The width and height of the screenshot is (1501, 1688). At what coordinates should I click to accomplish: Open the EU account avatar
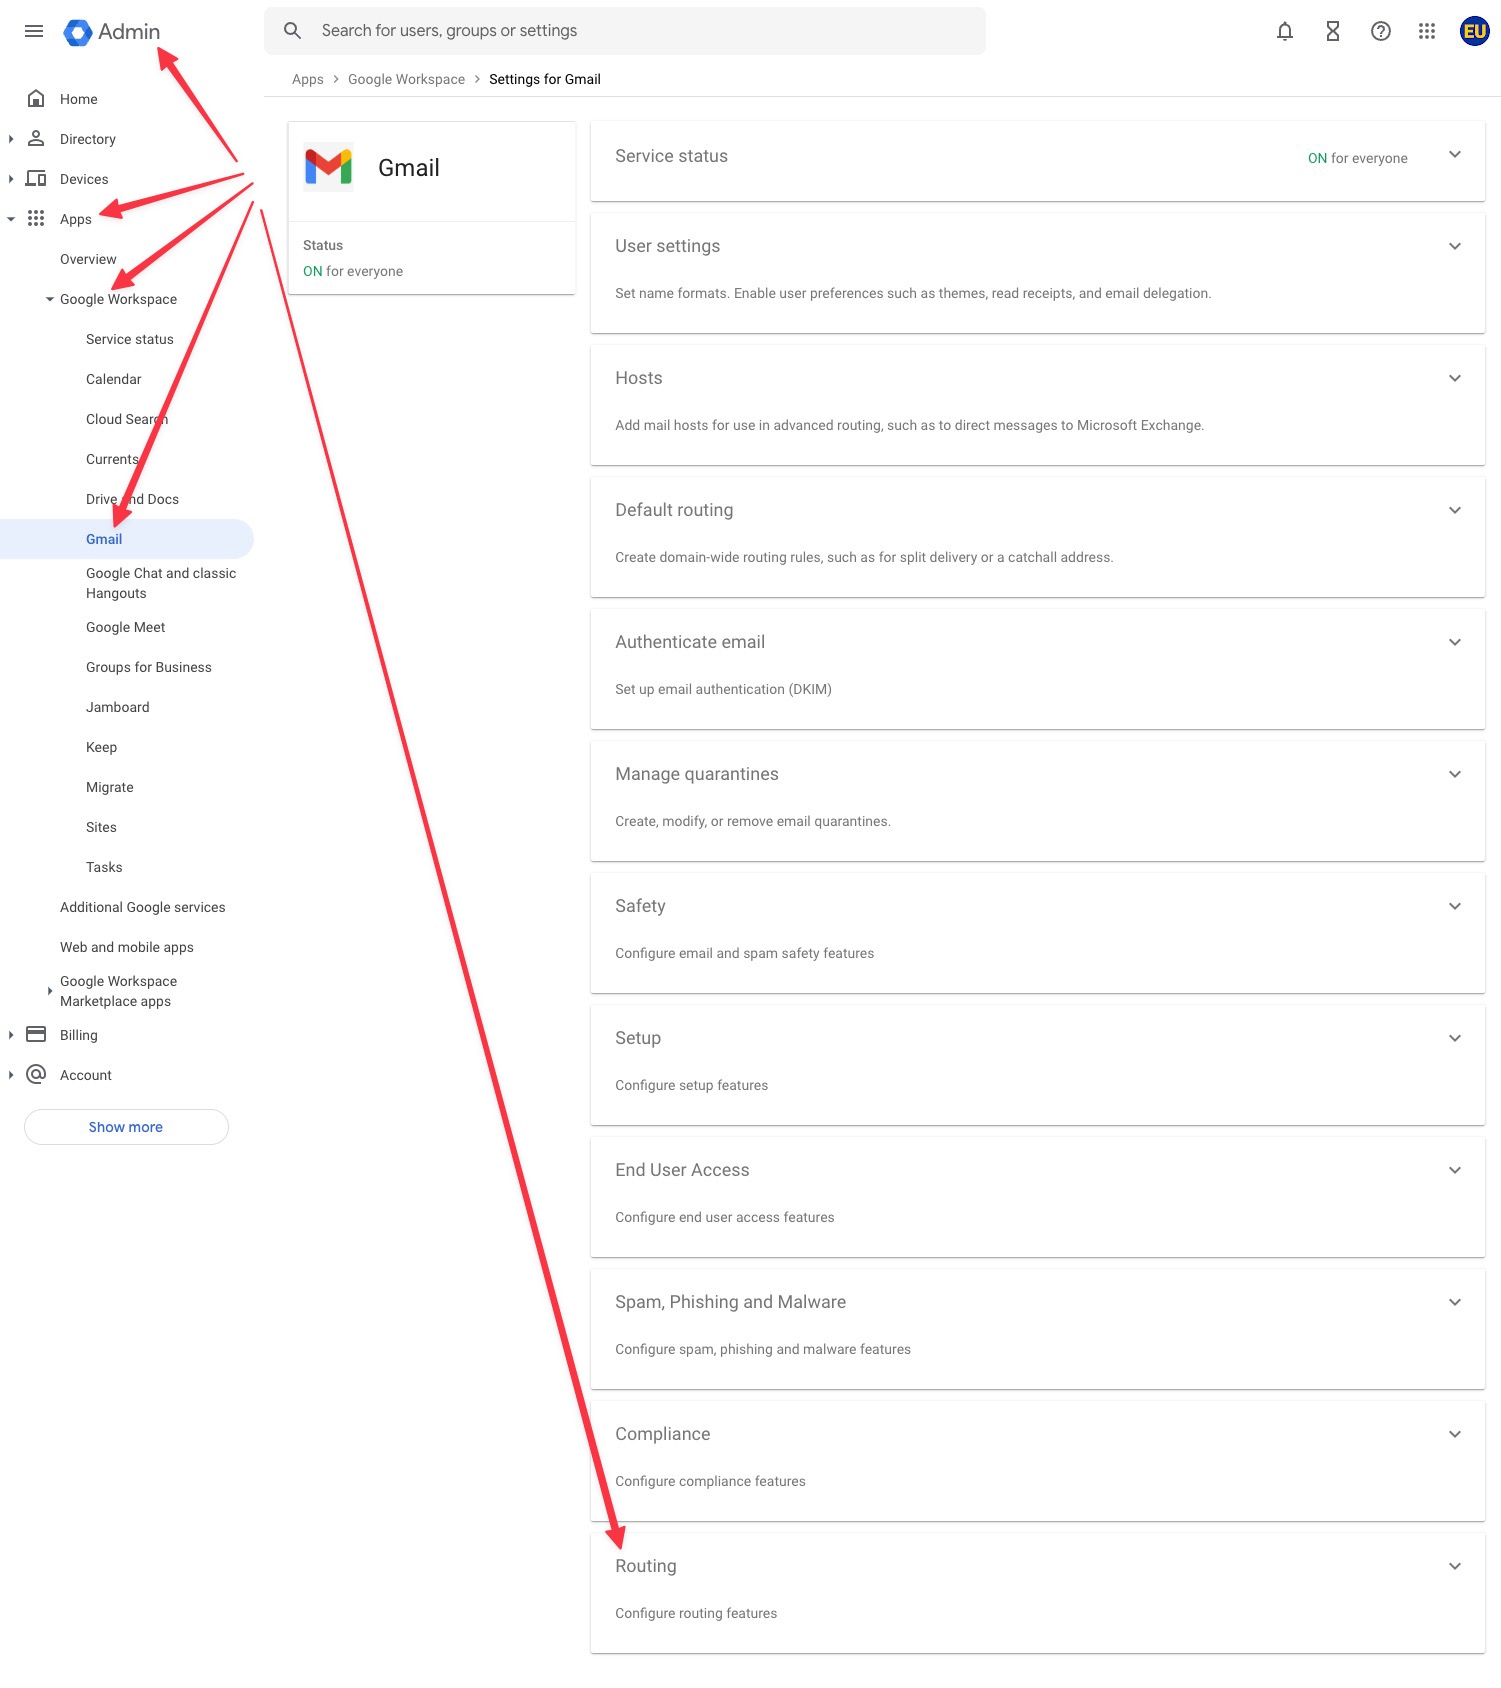coord(1475,31)
